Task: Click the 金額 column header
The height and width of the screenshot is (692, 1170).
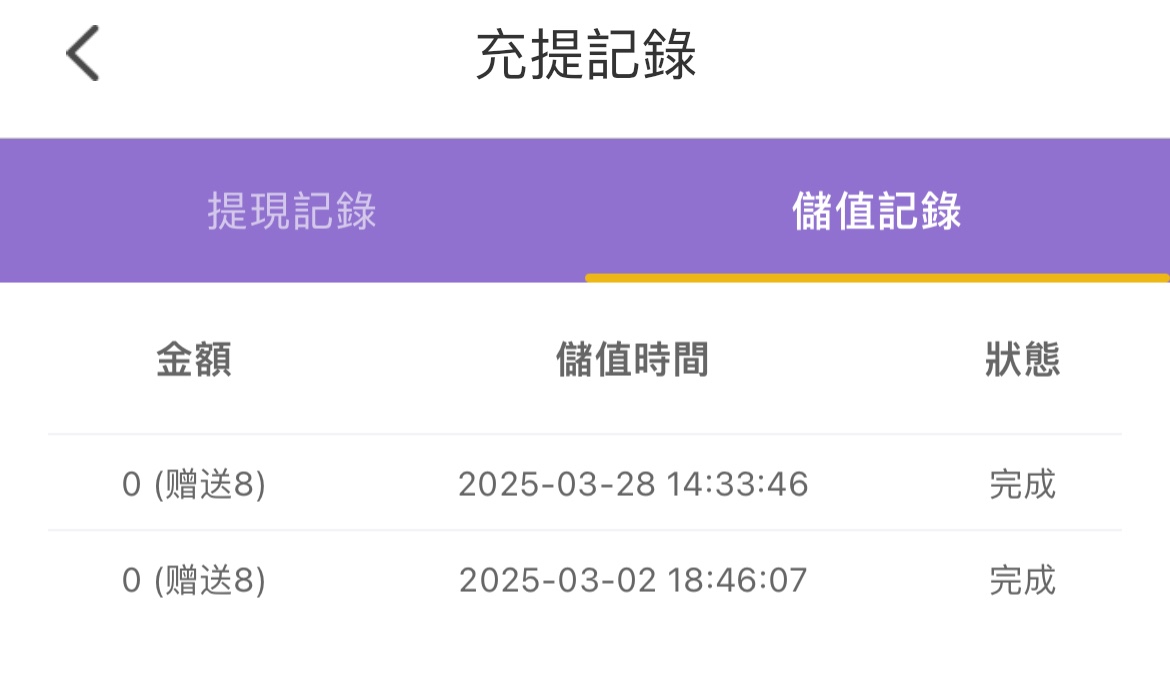Action: click(194, 360)
